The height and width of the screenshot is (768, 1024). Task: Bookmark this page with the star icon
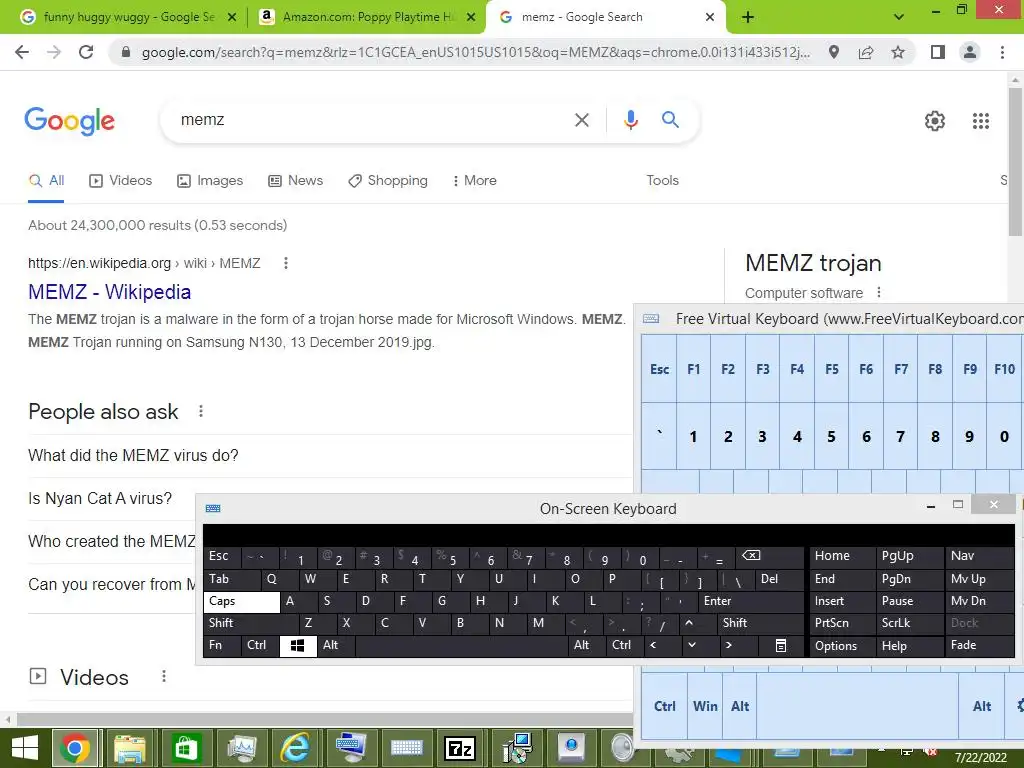pos(898,52)
